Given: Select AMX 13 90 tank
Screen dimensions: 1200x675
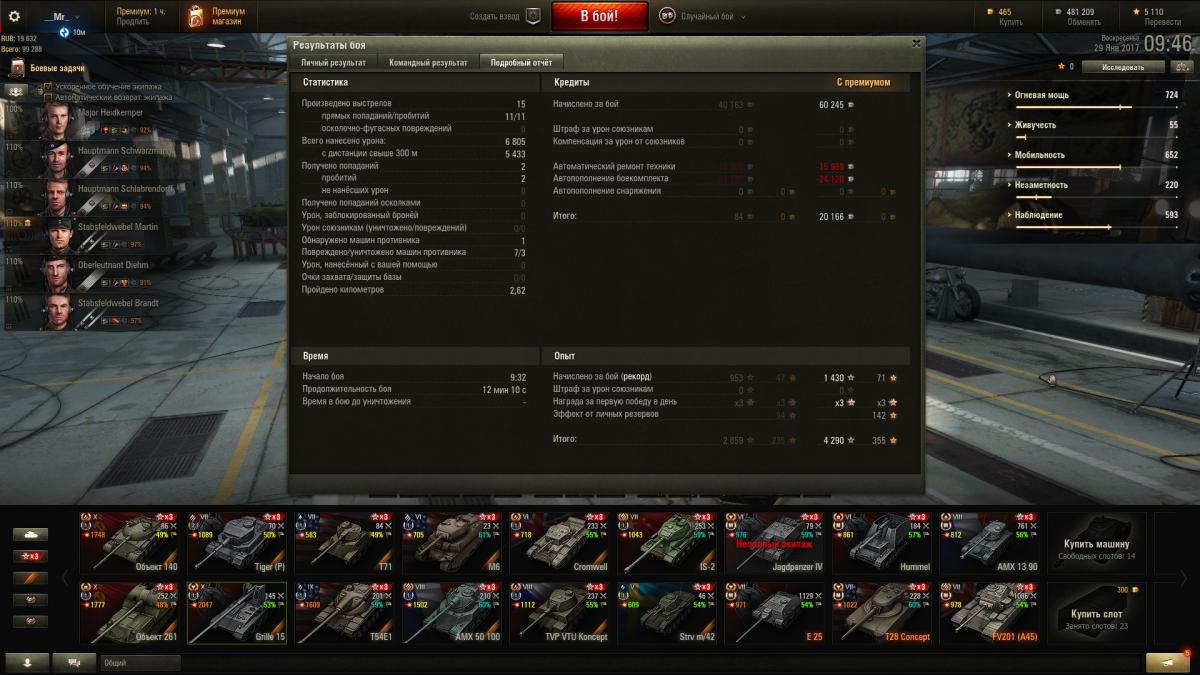Looking at the screenshot, I should click(988, 542).
